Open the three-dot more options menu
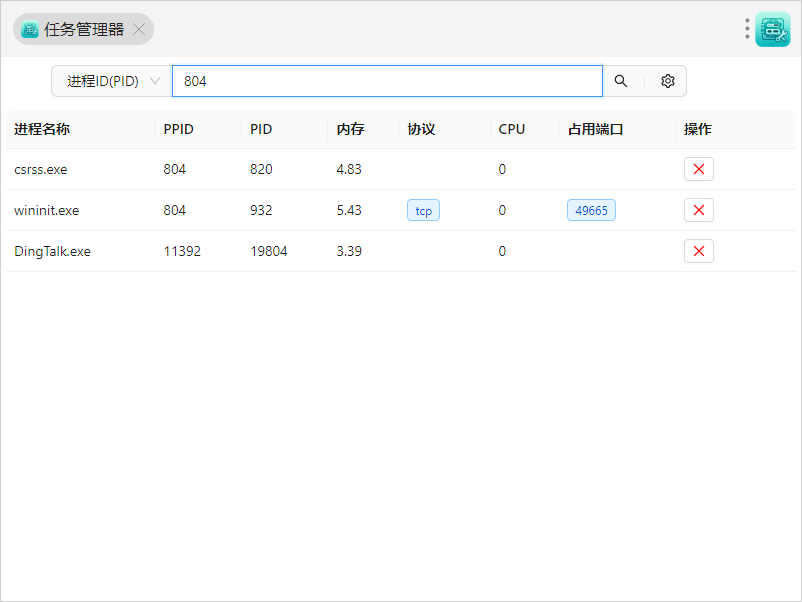Screen dimensions: 802x602 coord(747,29)
